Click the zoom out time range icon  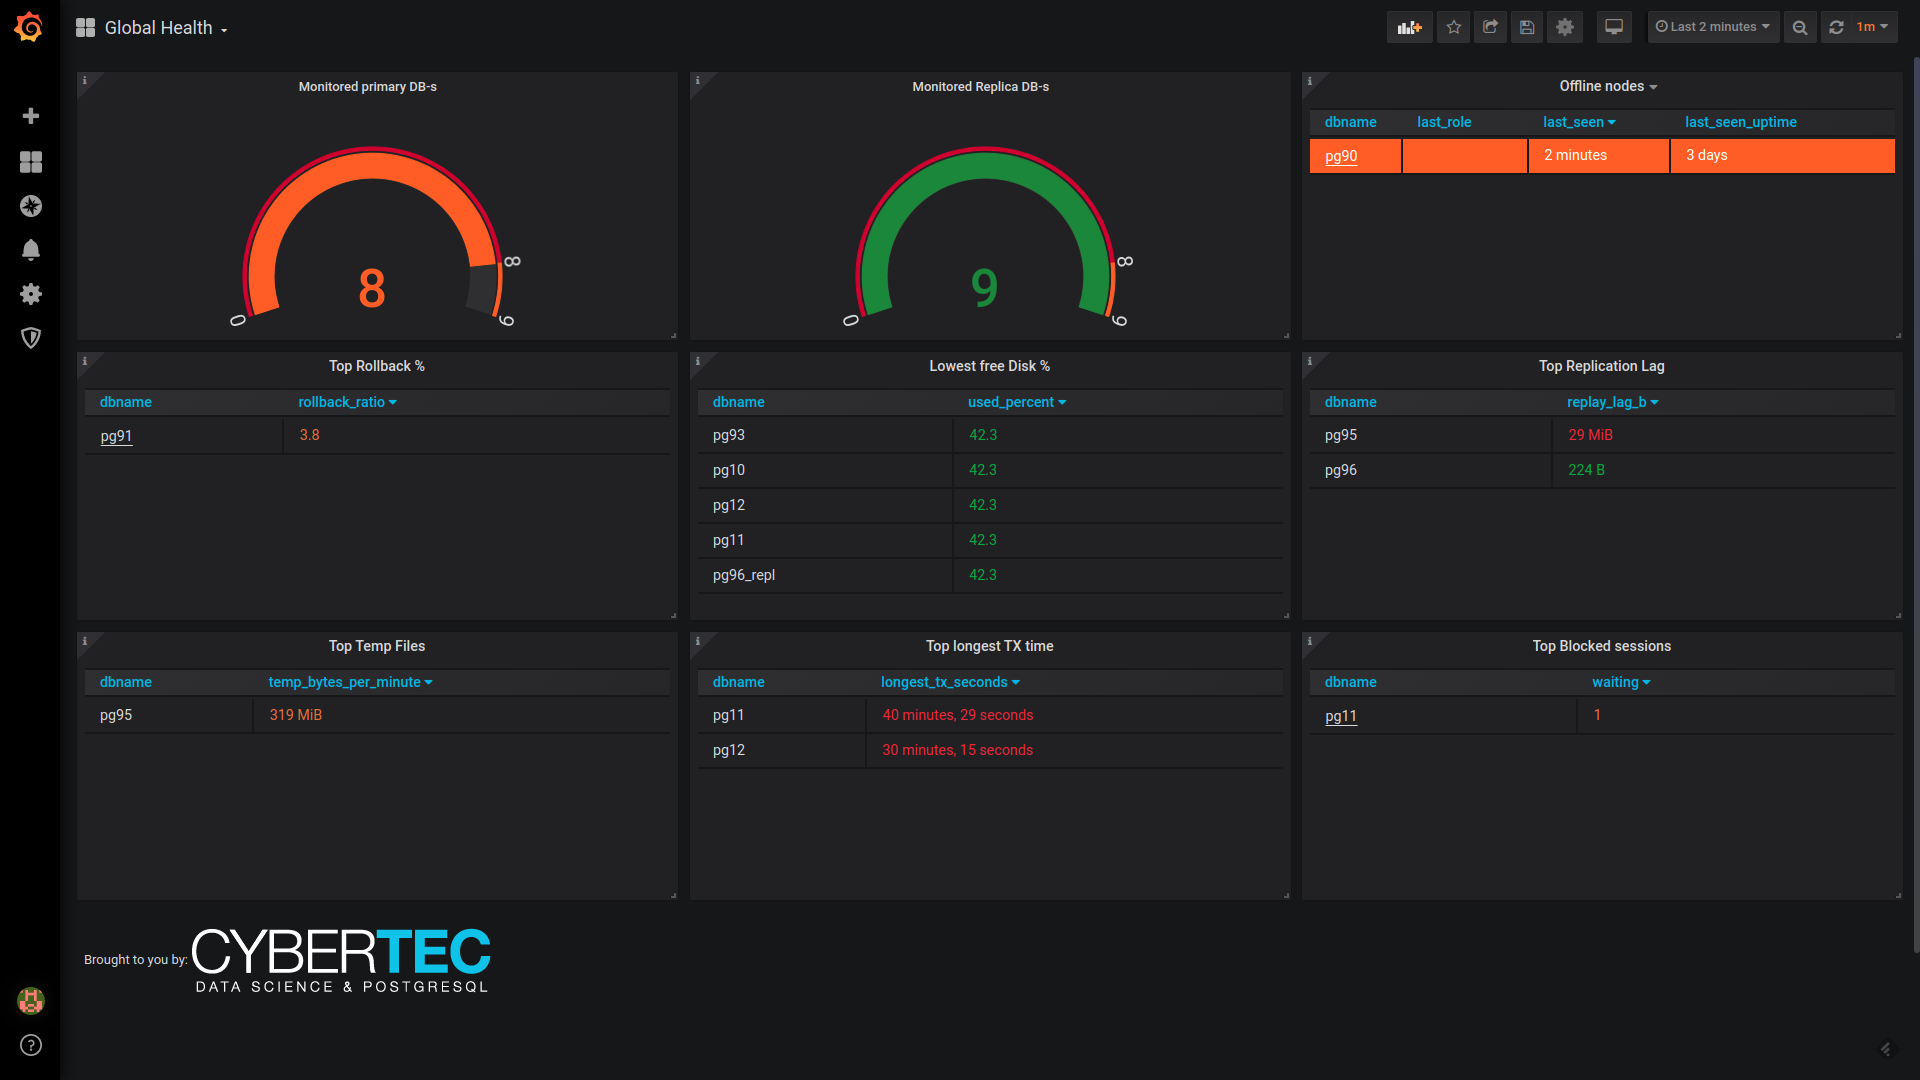coord(1800,27)
